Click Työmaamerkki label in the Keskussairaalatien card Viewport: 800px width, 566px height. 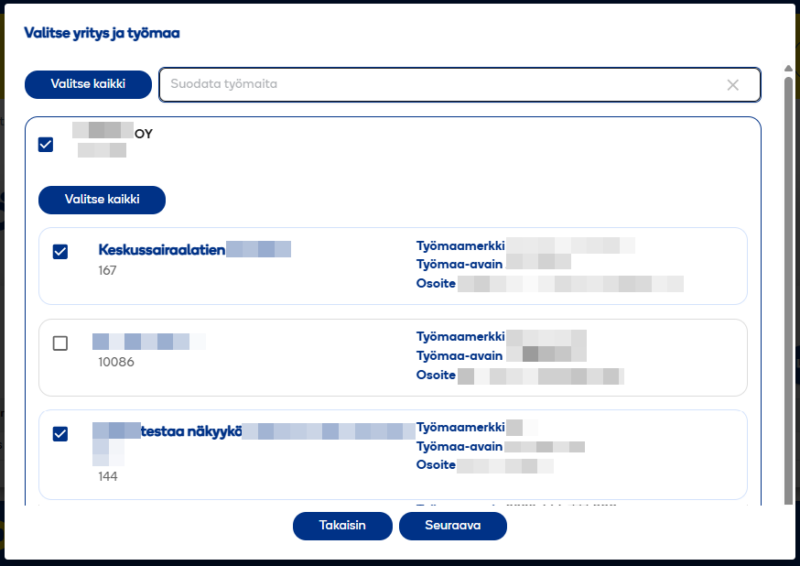[460, 245]
